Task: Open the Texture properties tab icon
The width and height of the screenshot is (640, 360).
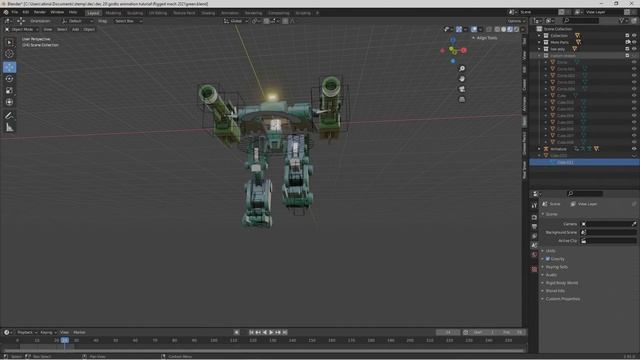Action: click(x=534, y=269)
